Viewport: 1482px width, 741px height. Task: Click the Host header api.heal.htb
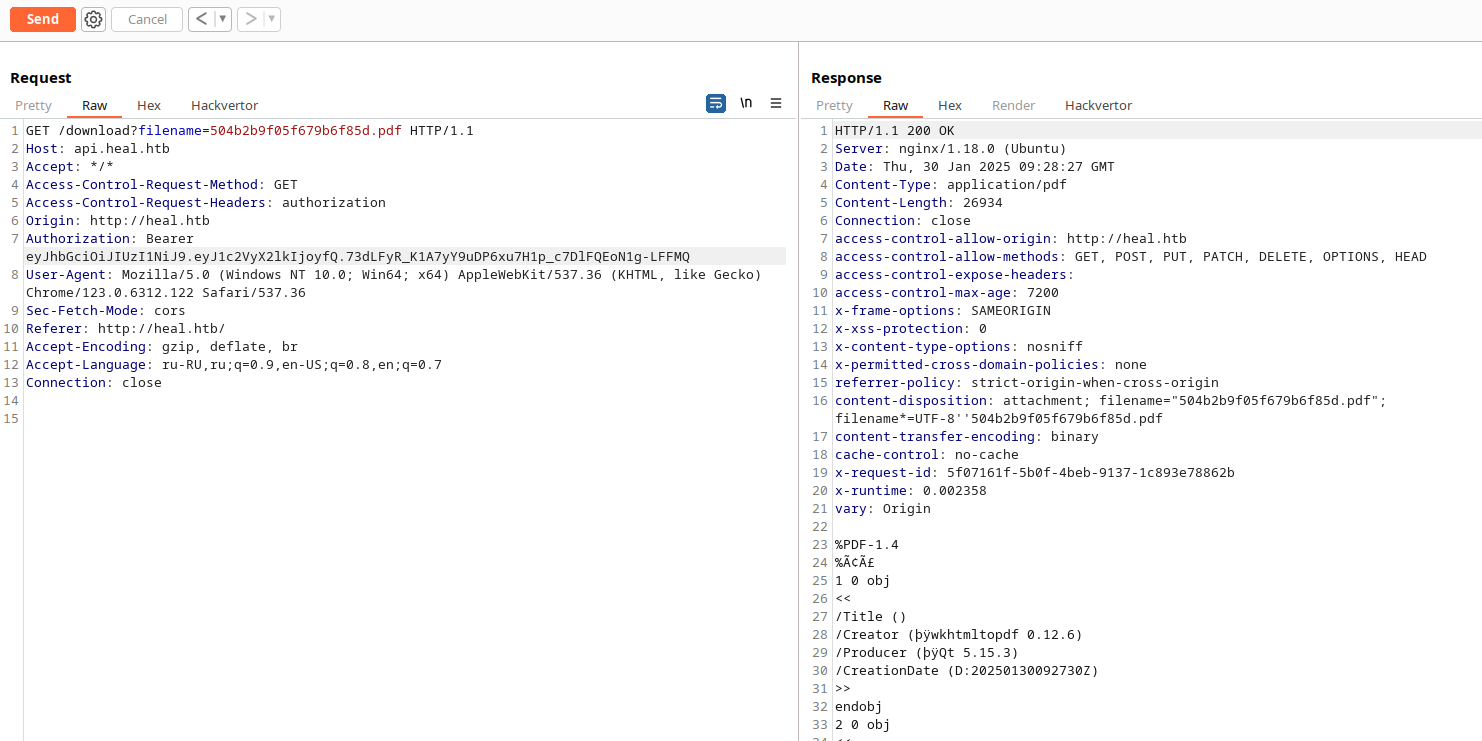(98, 148)
